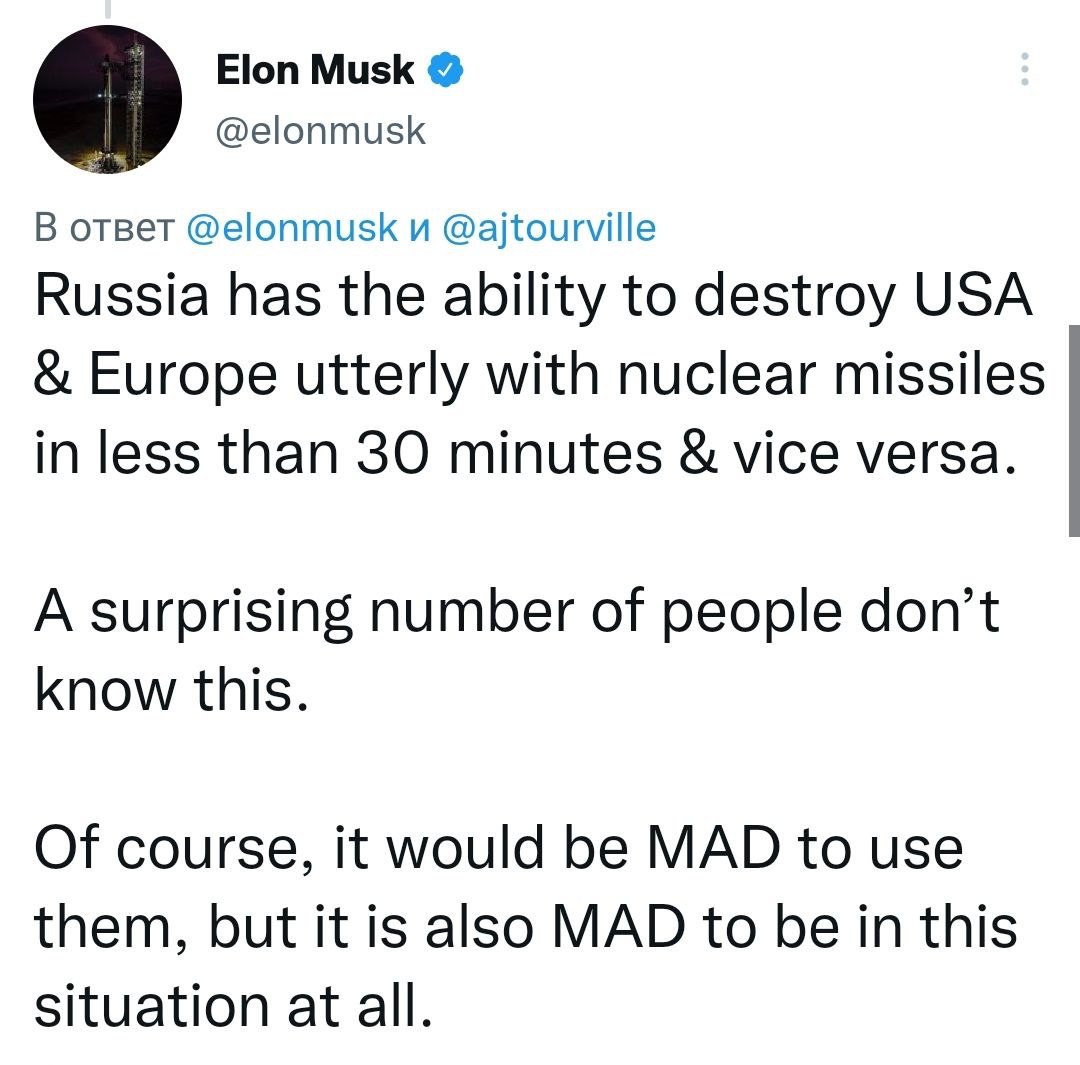Open the "Elon Musk" display name
The image size is (1080, 1065).
click(315, 70)
